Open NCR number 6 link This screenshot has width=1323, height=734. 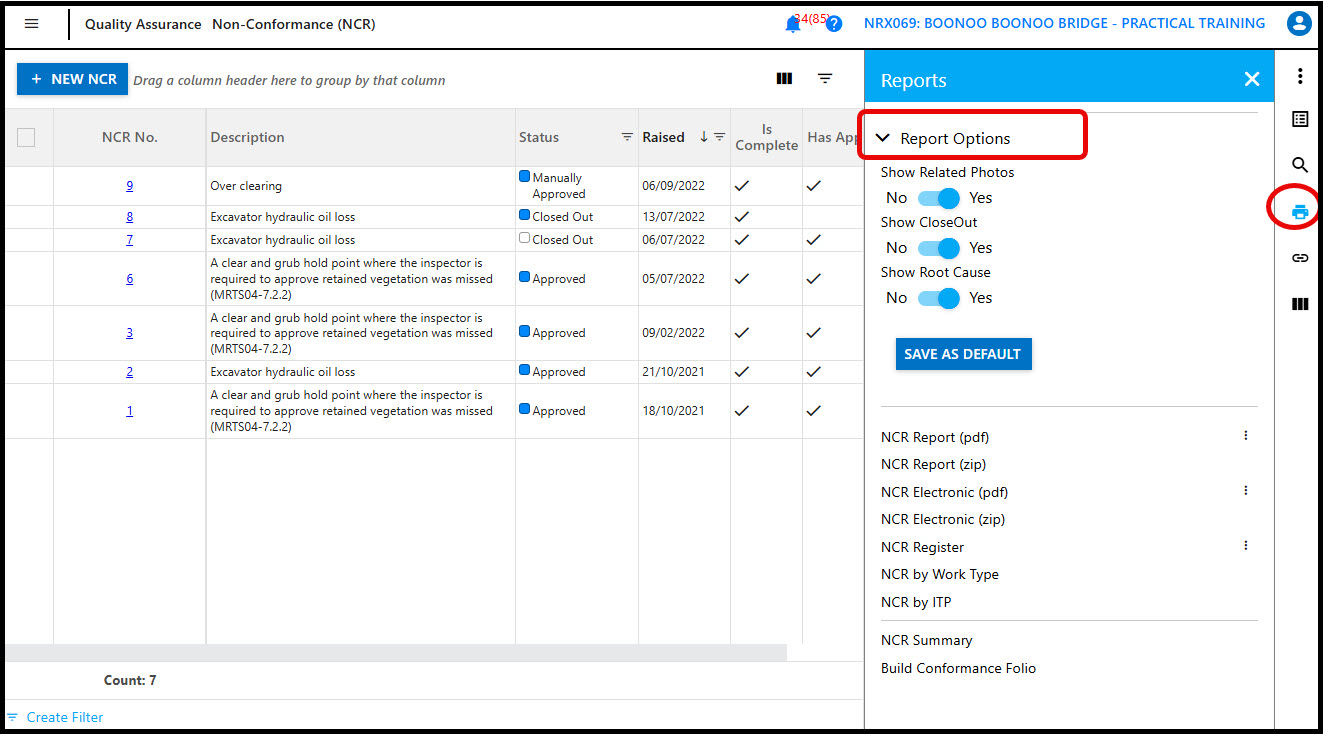129,279
